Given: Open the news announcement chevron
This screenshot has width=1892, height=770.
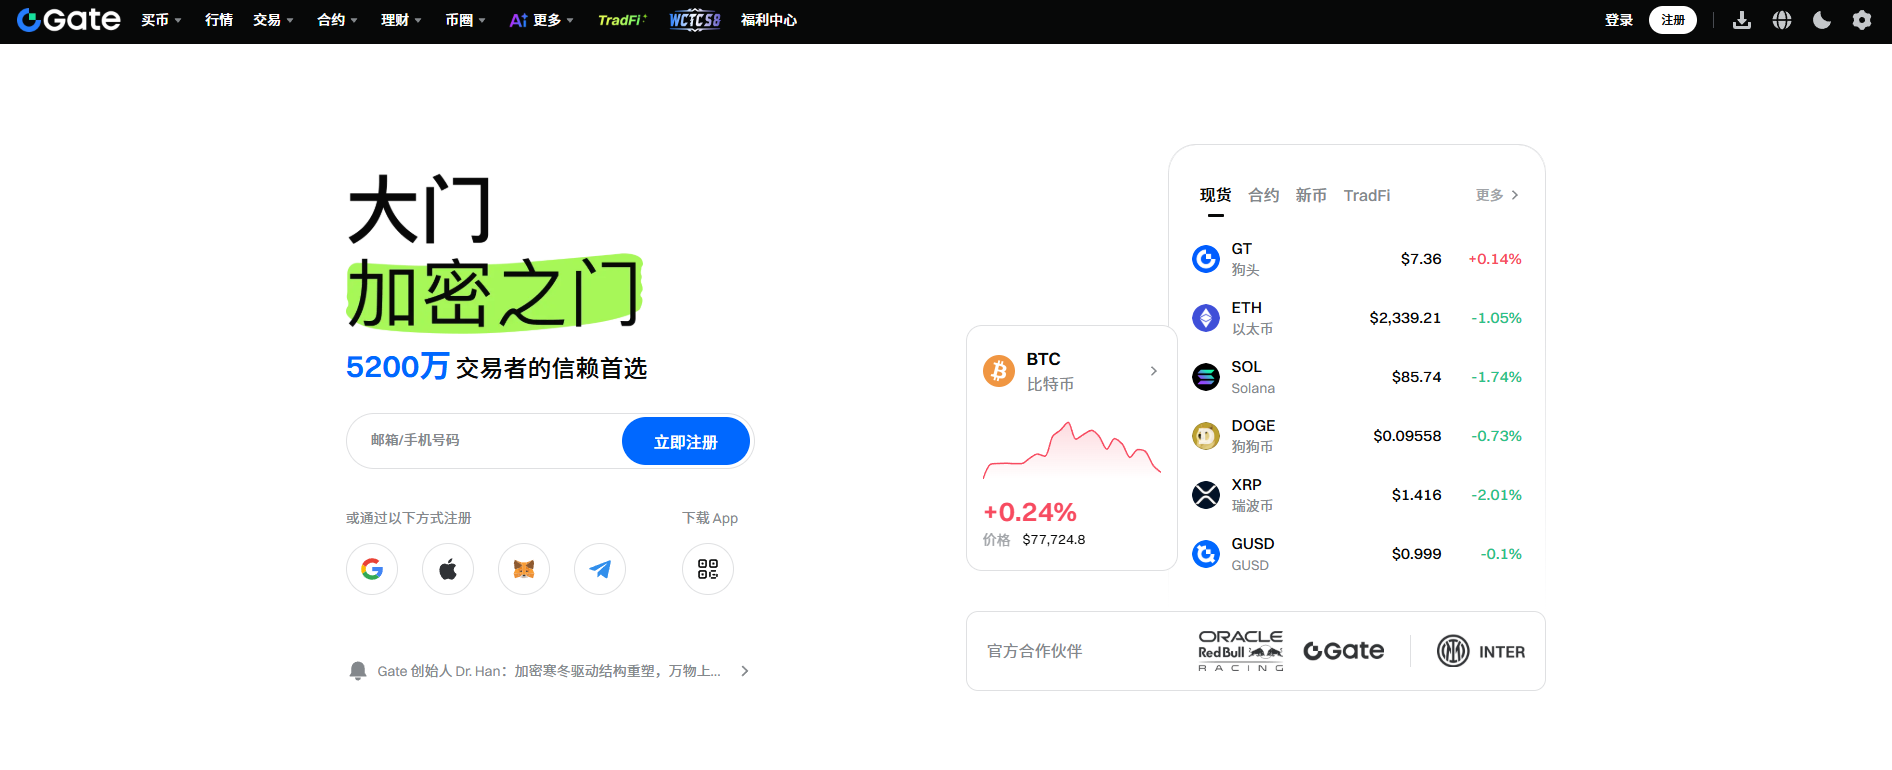Looking at the screenshot, I should 744,671.
